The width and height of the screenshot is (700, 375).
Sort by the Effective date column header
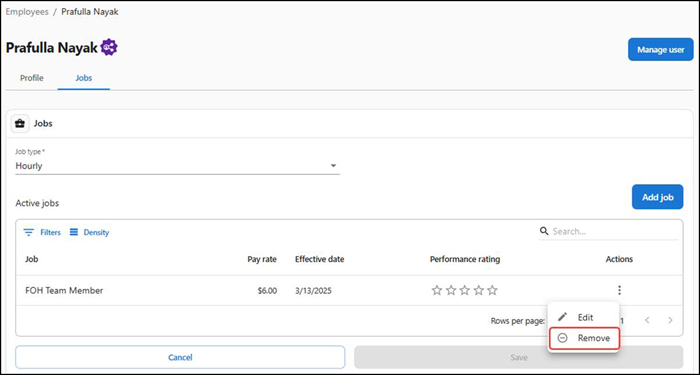[320, 259]
